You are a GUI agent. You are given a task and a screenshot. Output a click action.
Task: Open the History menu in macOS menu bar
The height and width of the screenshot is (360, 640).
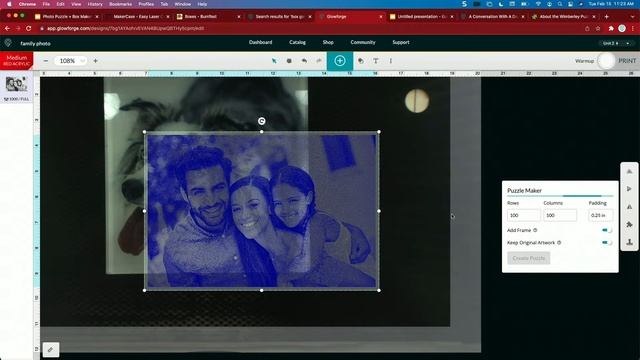tap(95, 4)
